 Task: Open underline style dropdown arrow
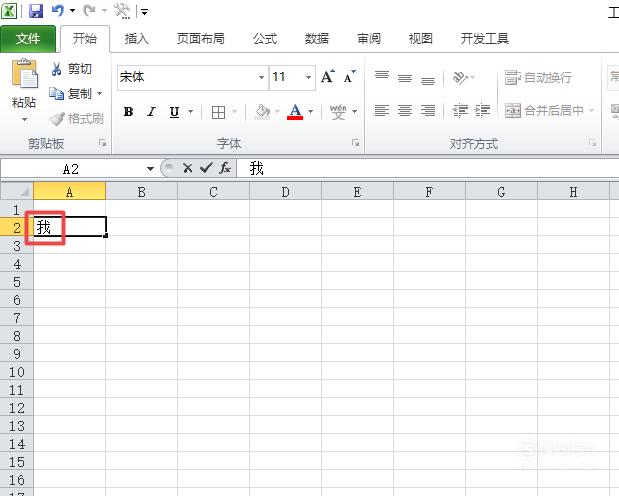click(191, 112)
